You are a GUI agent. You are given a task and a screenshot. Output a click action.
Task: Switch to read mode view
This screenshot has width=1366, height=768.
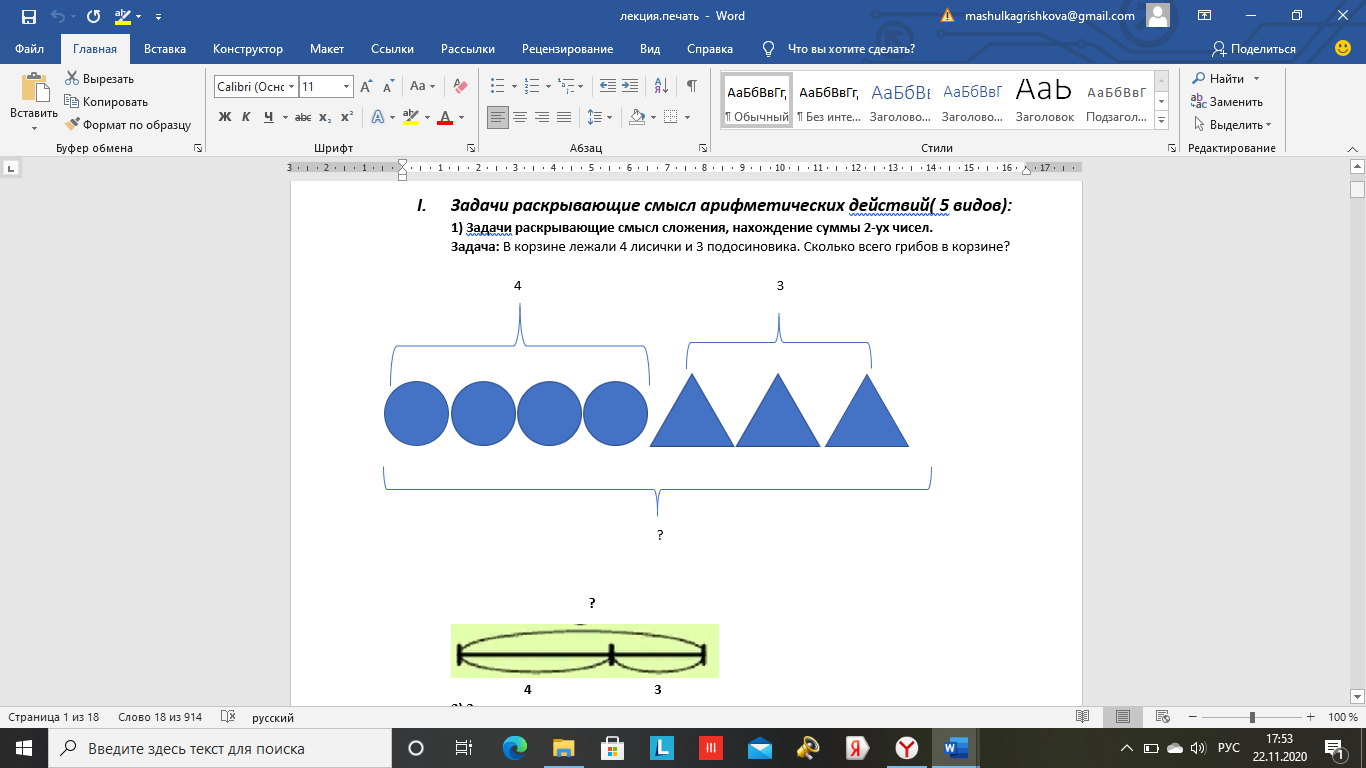point(1082,717)
